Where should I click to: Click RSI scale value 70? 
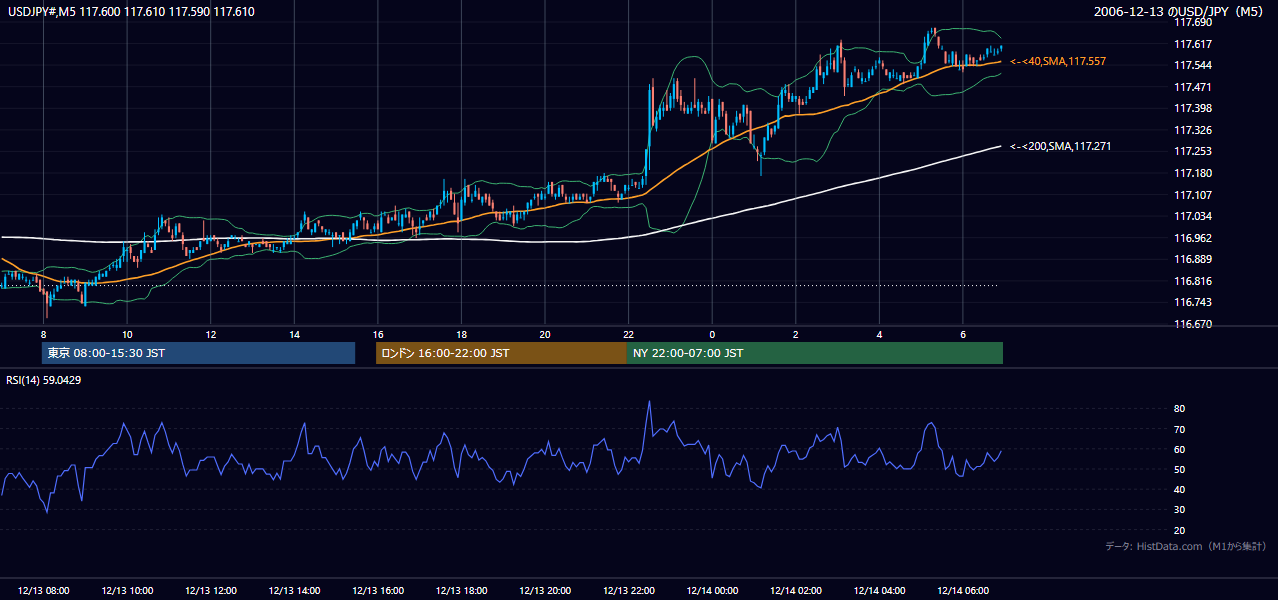pyautogui.click(x=1179, y=429)
